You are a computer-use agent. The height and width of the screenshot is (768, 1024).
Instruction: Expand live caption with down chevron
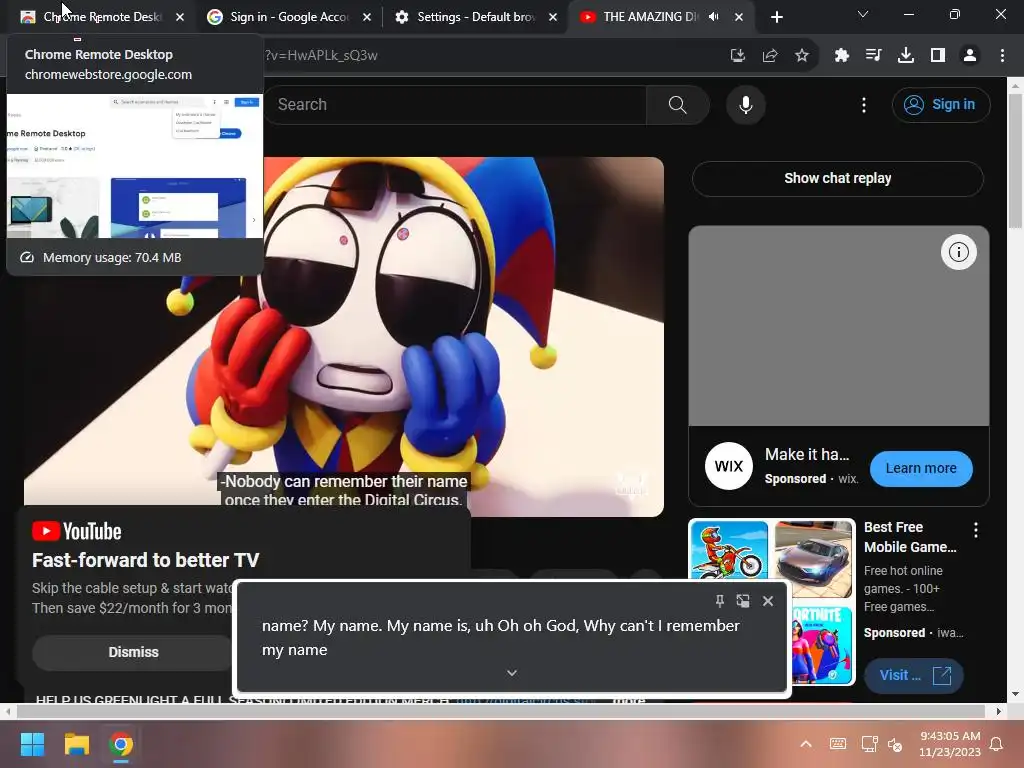512,673
